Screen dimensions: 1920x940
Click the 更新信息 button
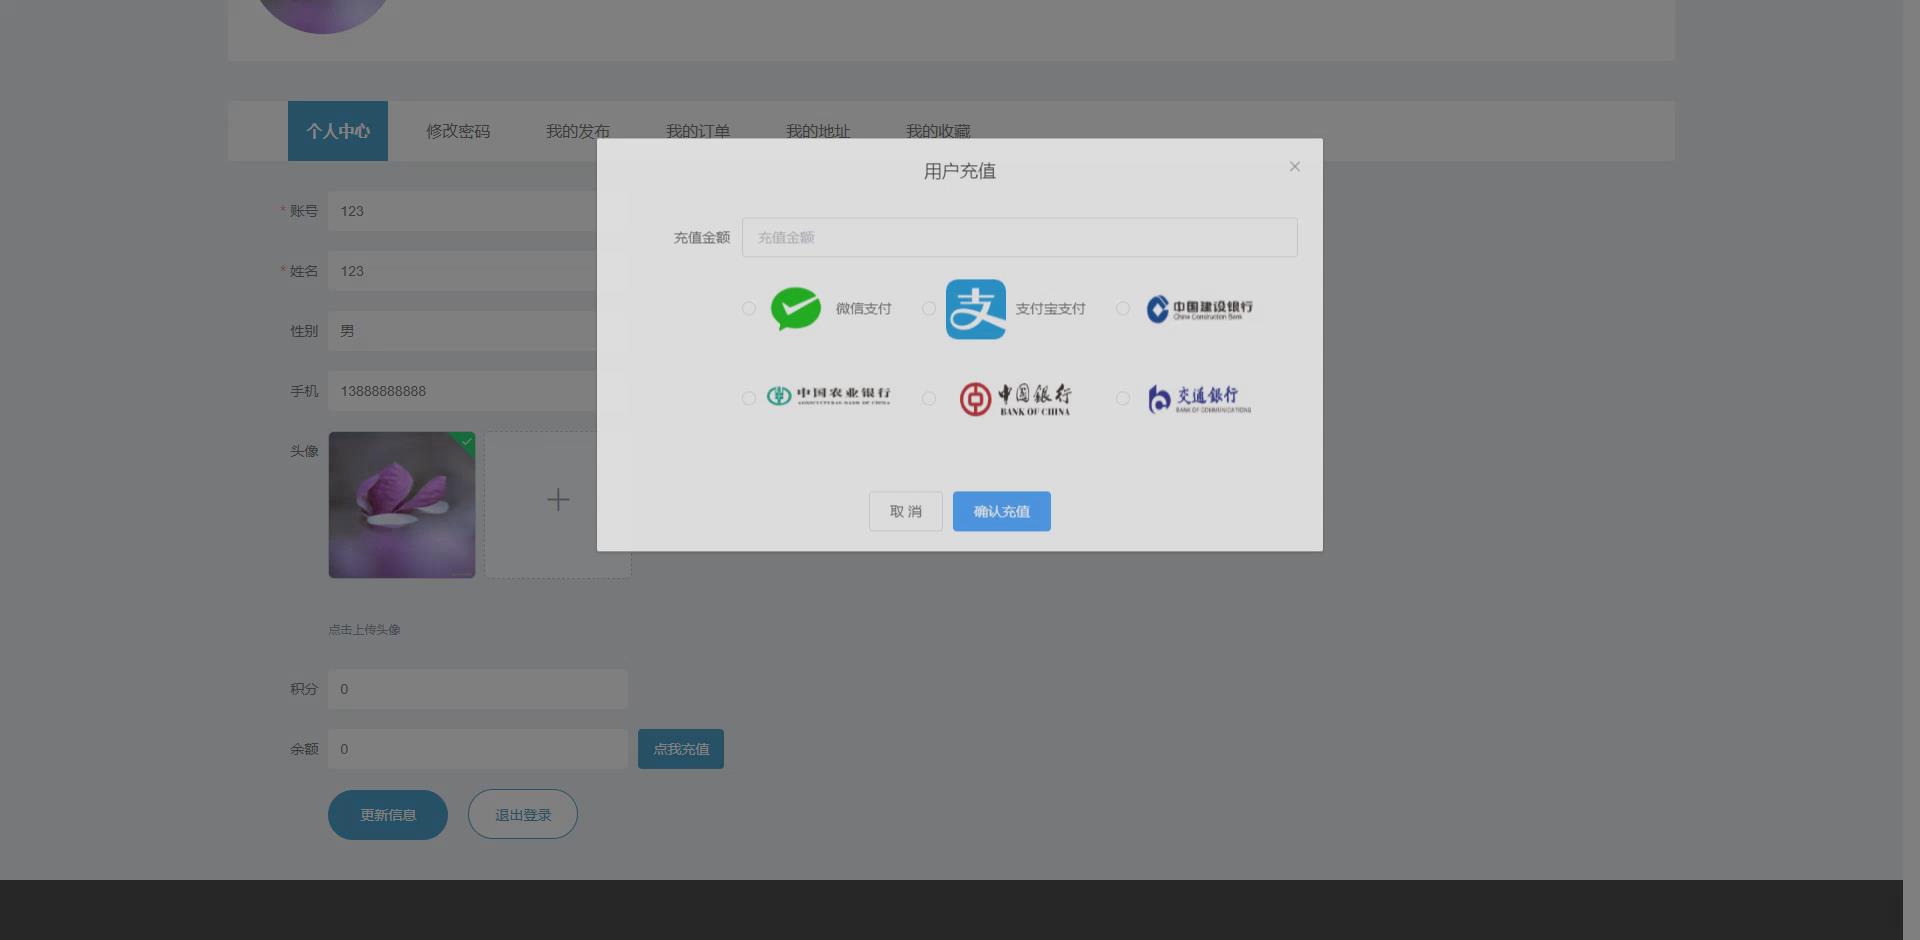click(x=388, y=815)
